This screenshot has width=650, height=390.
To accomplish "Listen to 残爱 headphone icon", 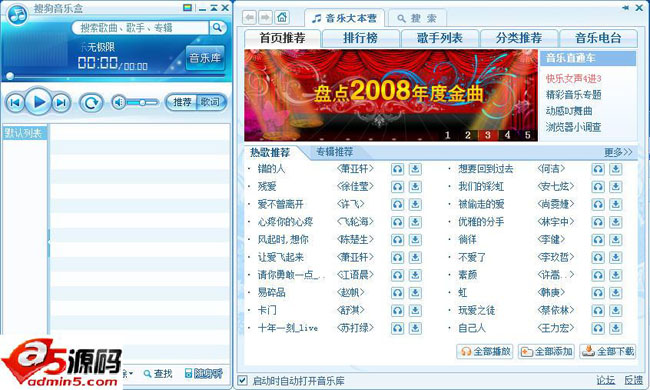I will (397, 187).
